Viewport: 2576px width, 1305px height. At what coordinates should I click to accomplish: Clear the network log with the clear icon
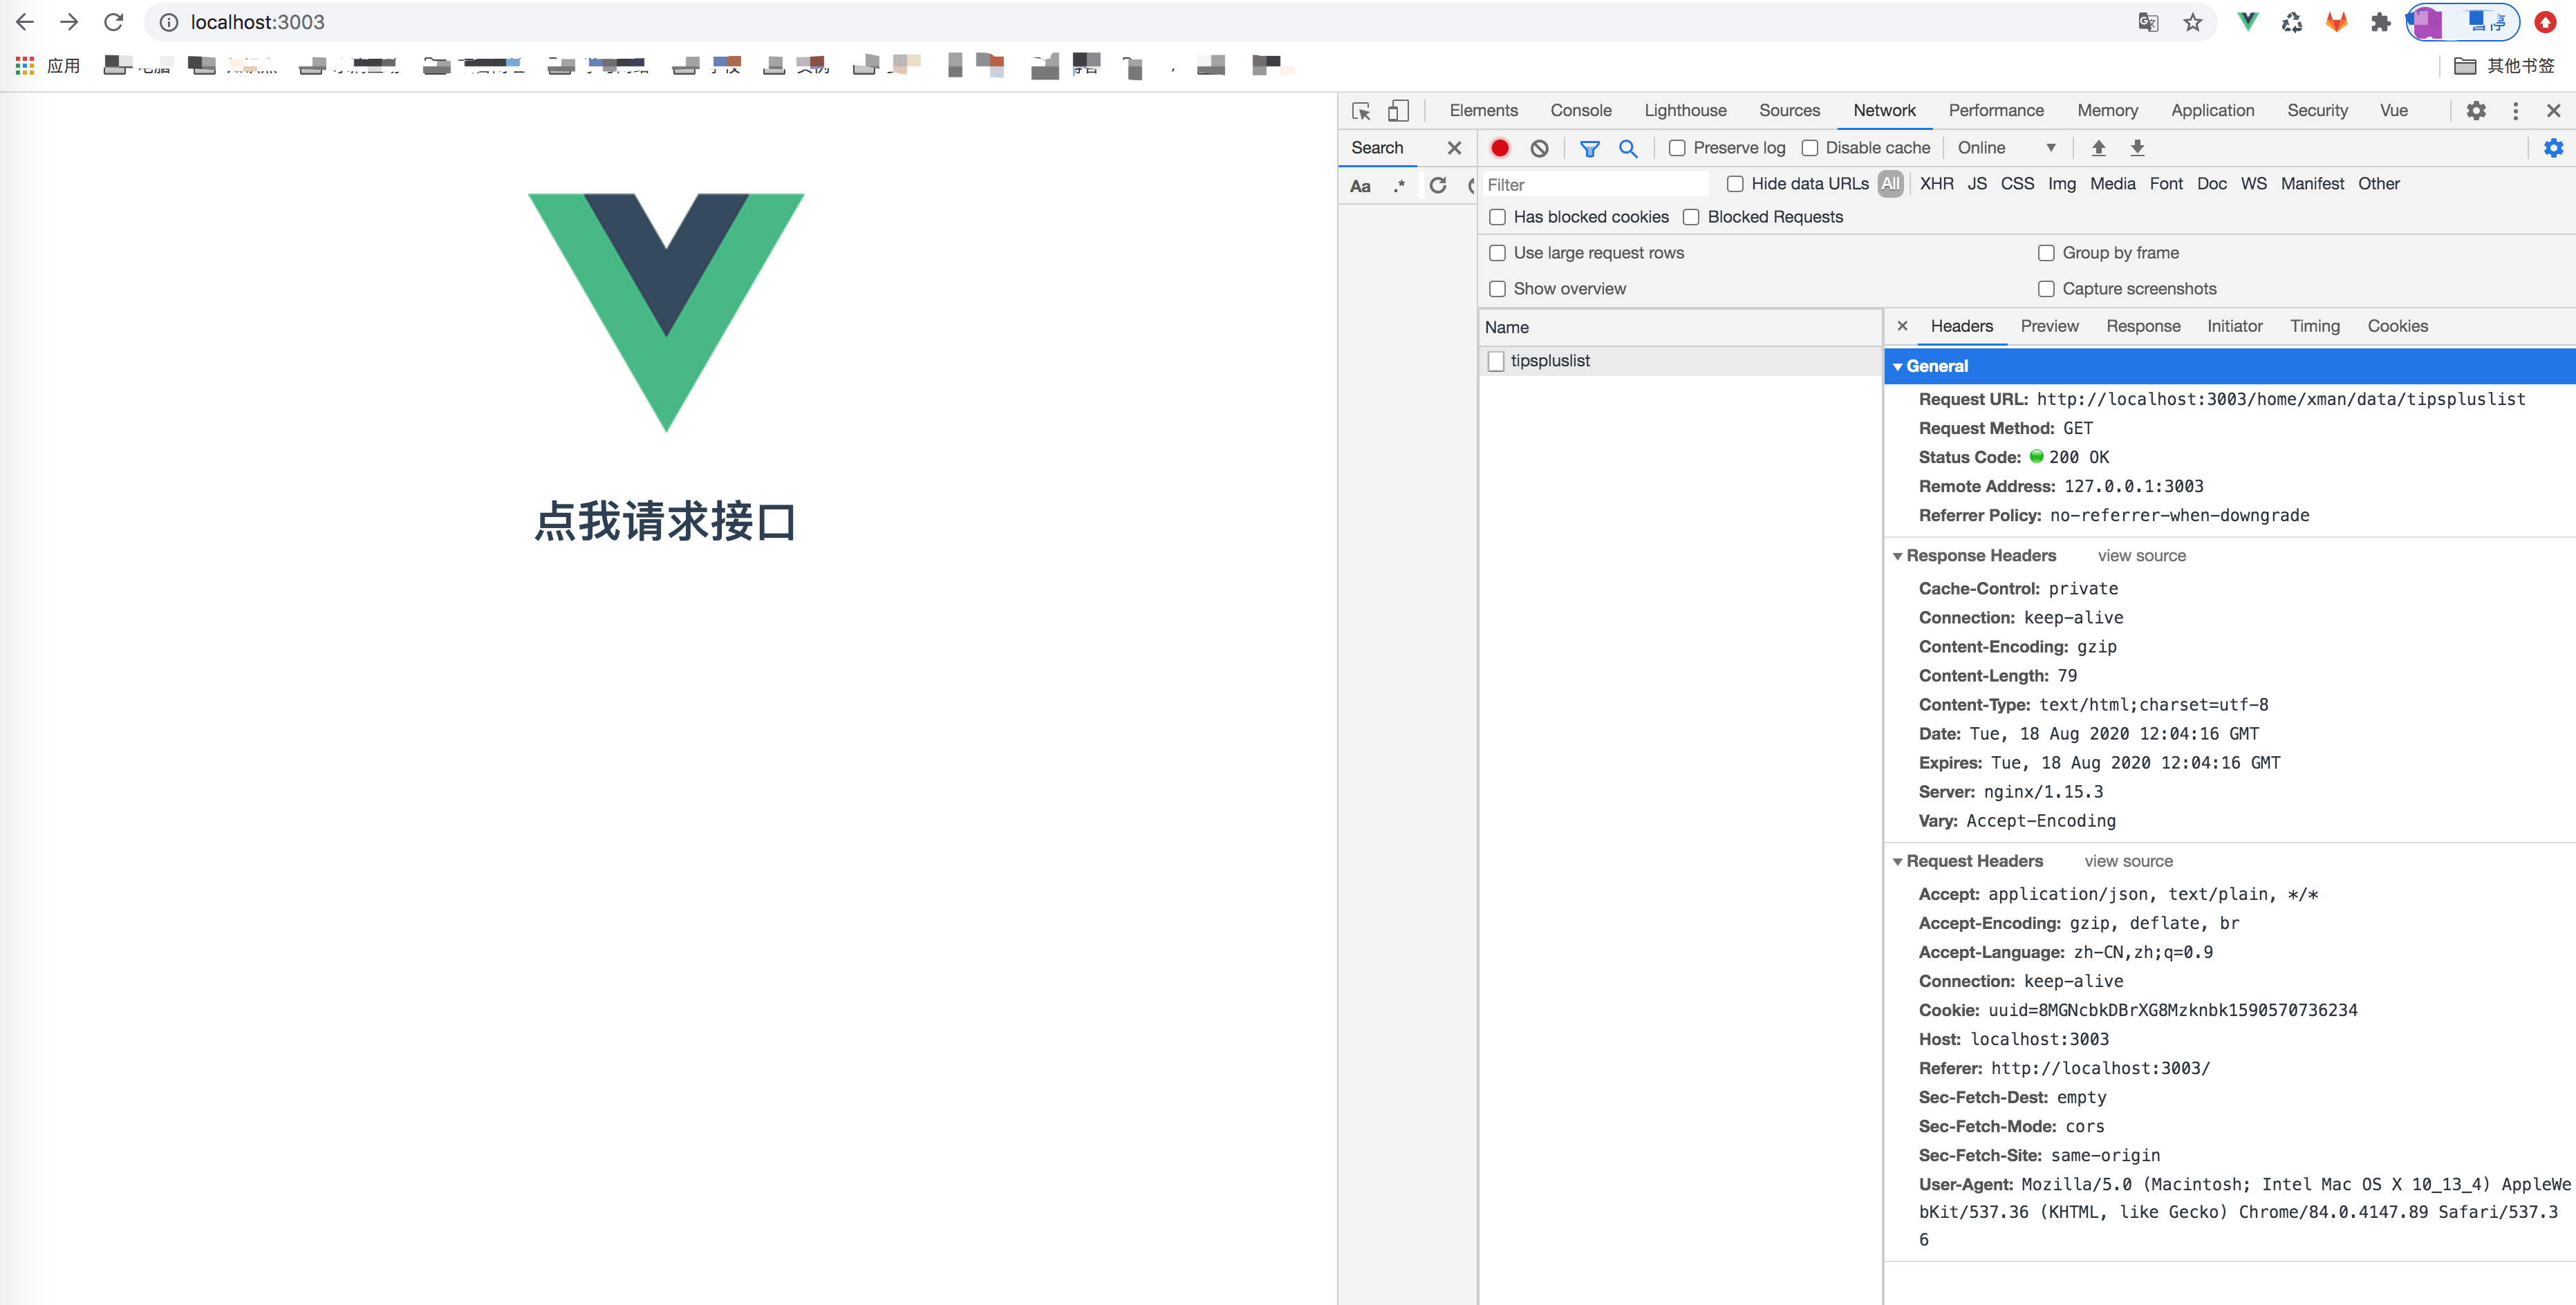tap(1539, 148)
